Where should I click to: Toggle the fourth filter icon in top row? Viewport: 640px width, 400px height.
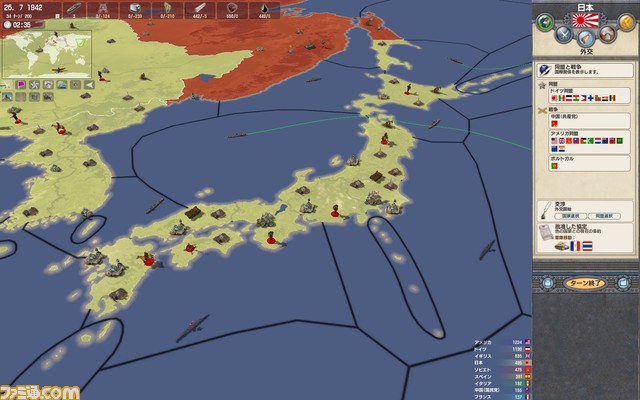(48, 84)
